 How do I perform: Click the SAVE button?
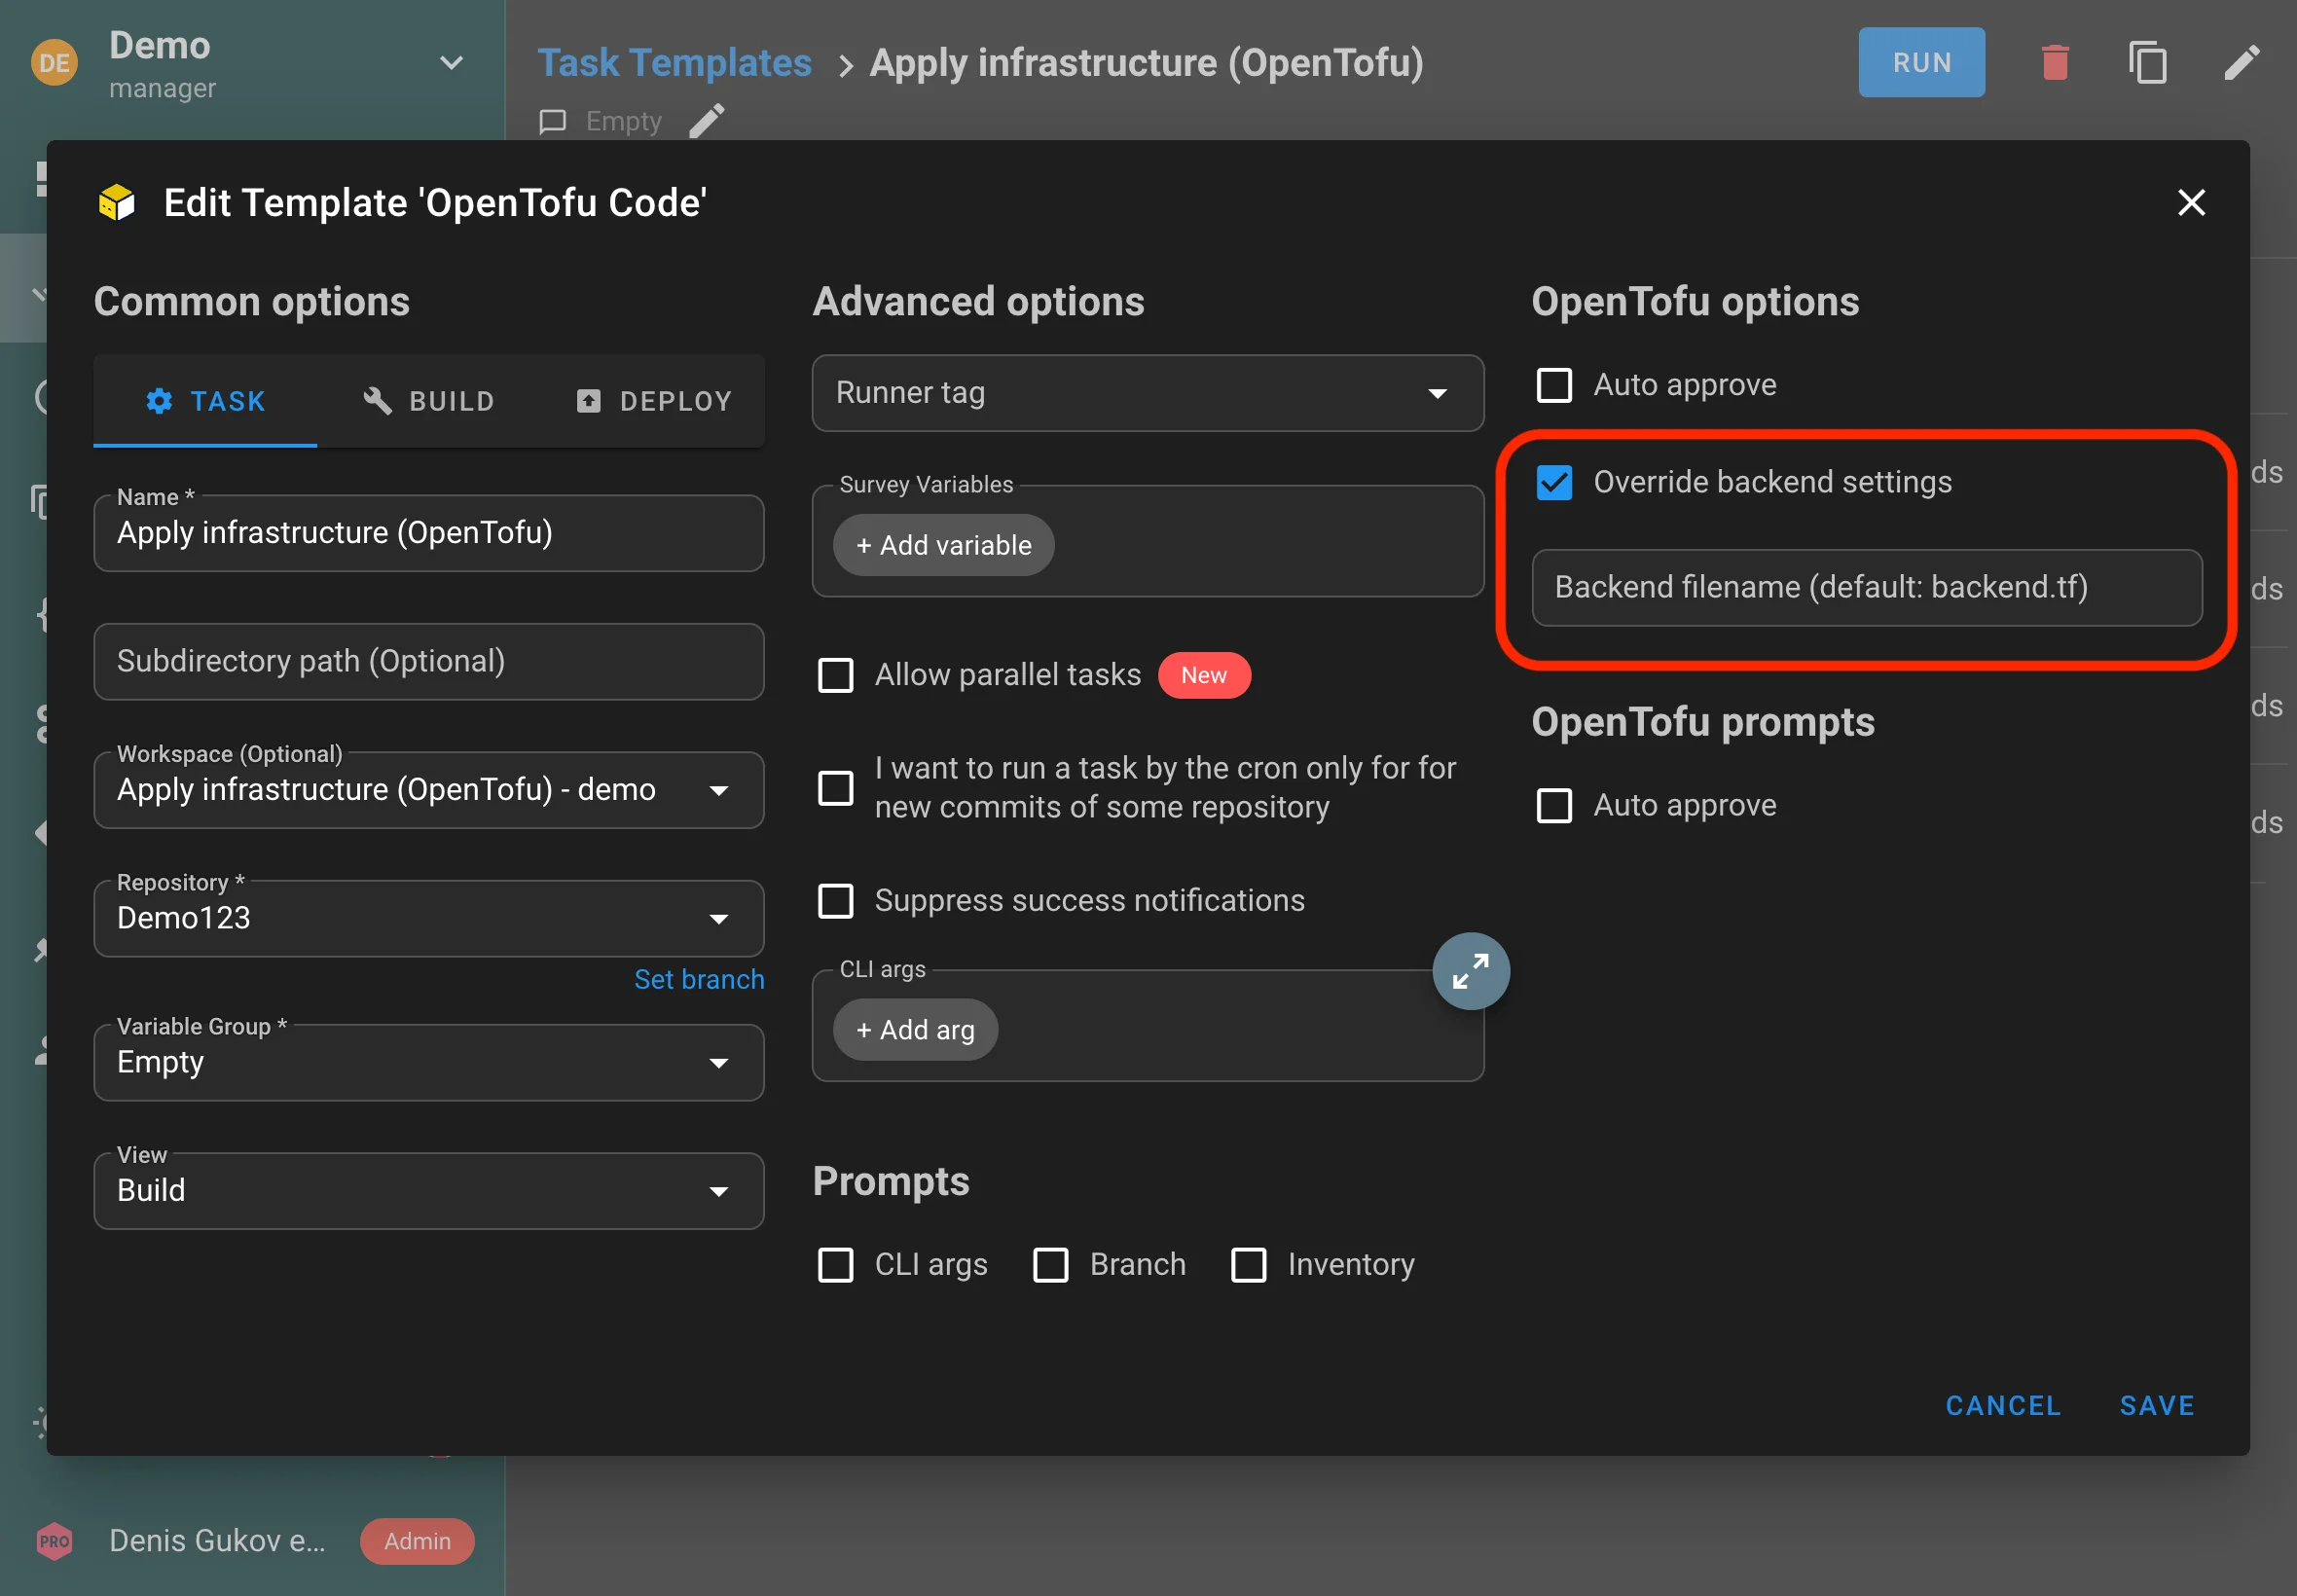click(2157, 1406)
